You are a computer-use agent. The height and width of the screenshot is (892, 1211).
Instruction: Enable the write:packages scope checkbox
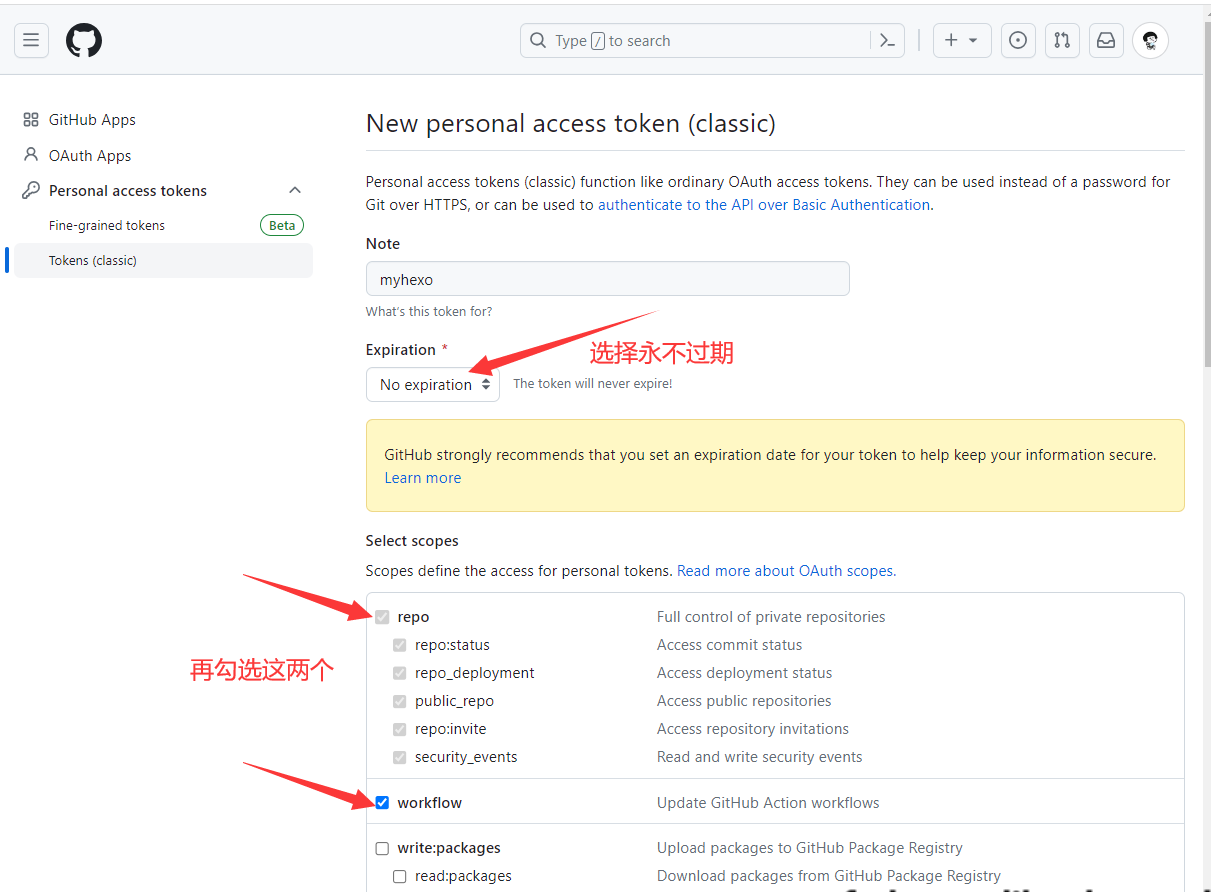click(382, 849)
